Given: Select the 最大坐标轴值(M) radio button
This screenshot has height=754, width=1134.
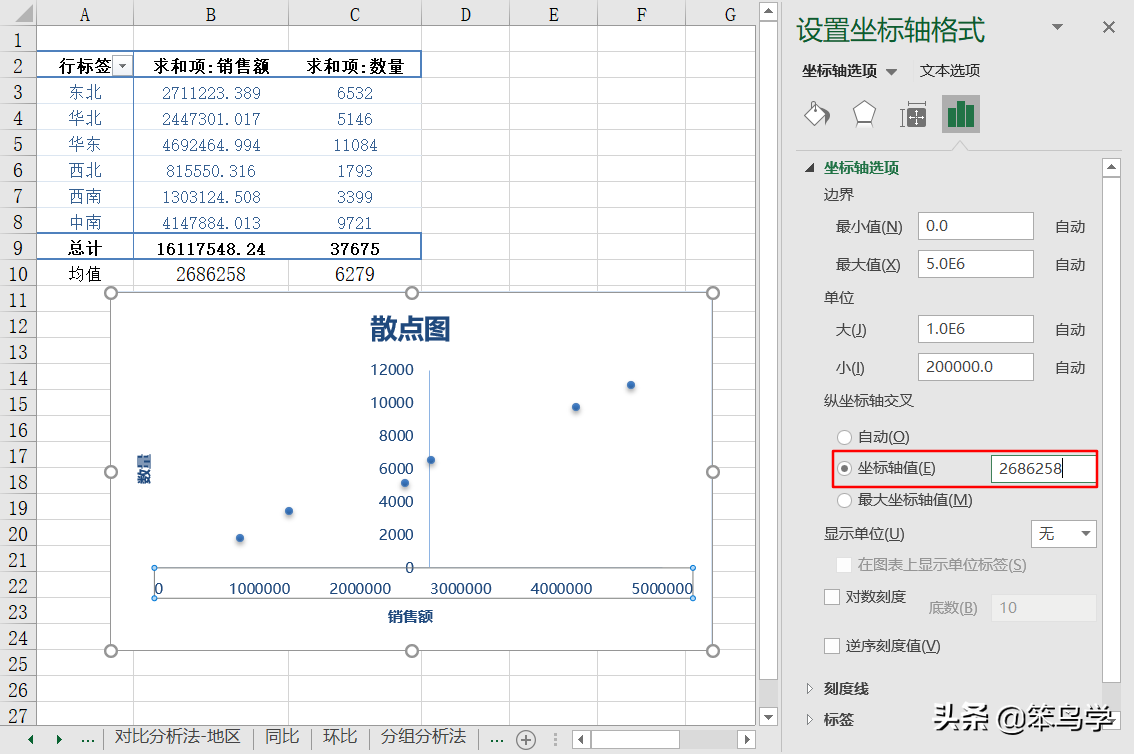Looking at the screenshot, I should pos(844,500).
